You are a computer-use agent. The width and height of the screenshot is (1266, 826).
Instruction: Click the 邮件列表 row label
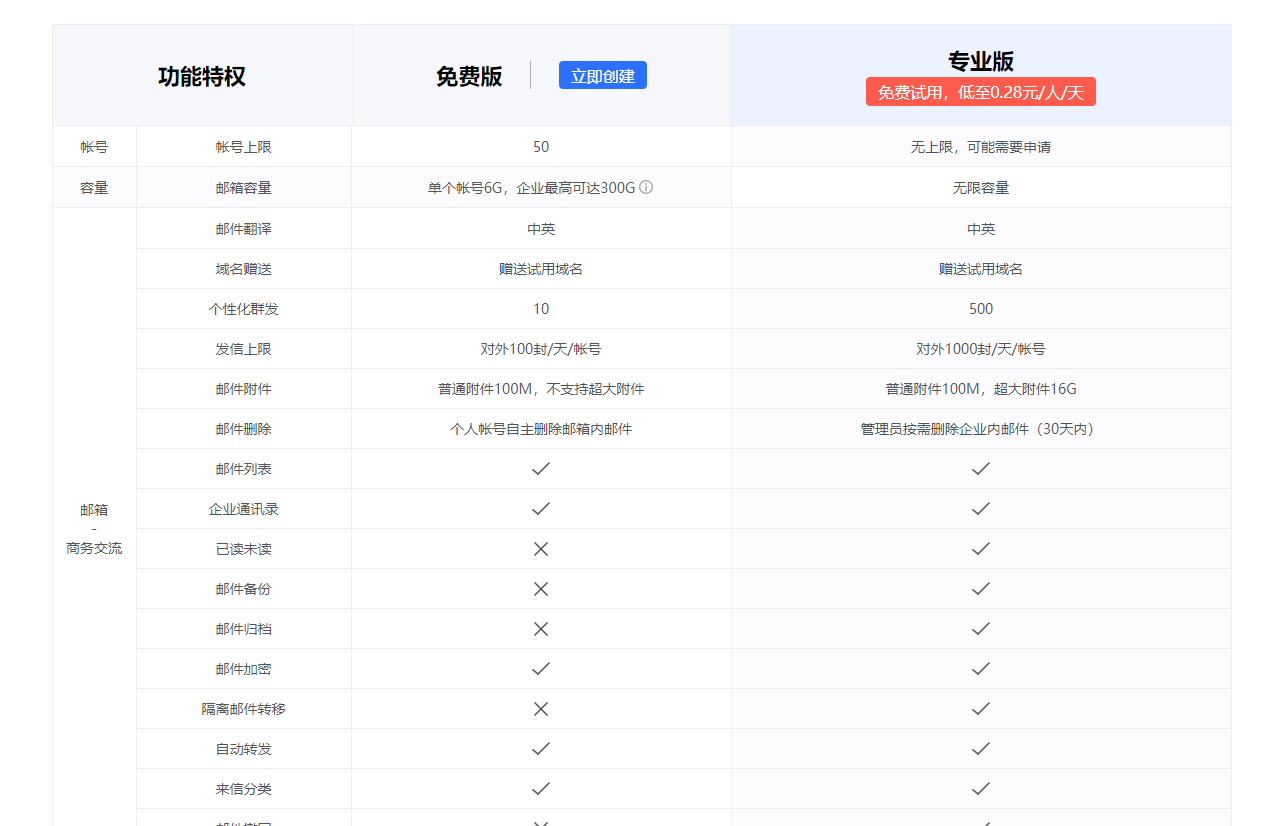click(244, 469)
